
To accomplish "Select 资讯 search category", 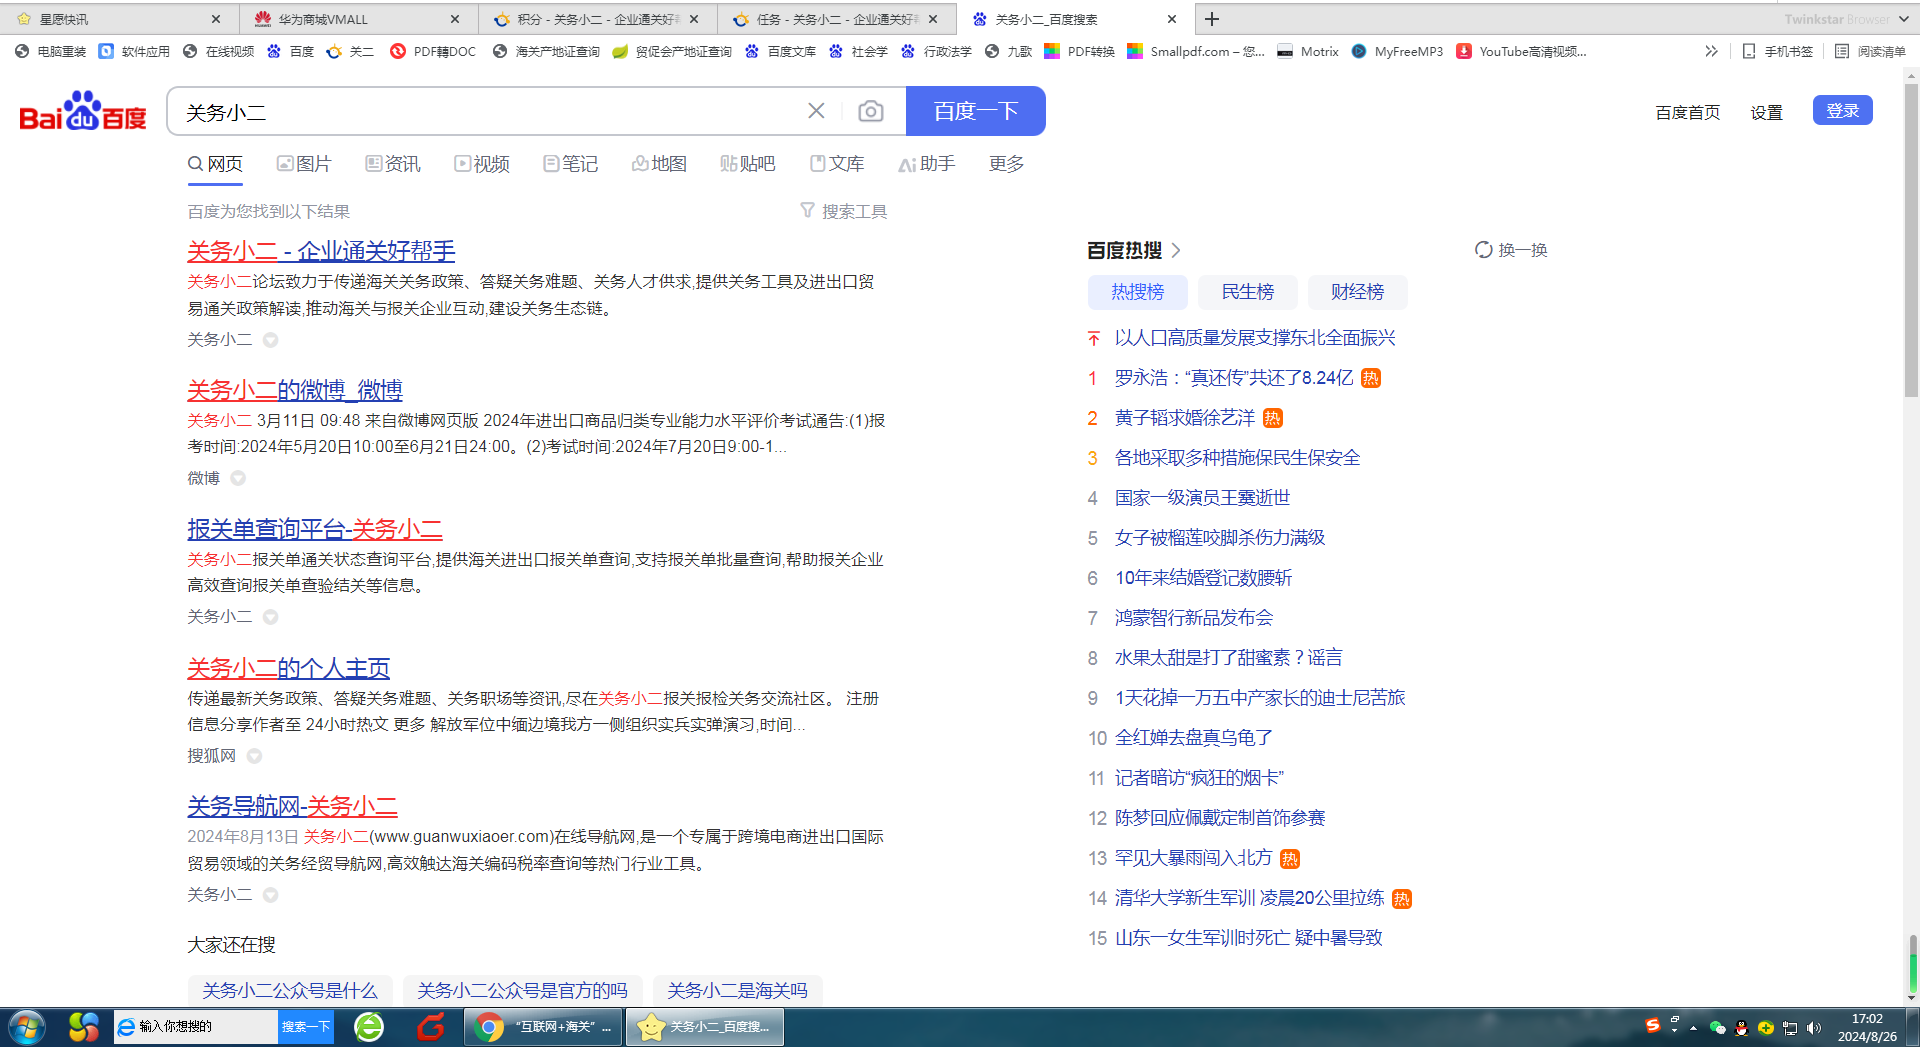I will pos(393,164).
